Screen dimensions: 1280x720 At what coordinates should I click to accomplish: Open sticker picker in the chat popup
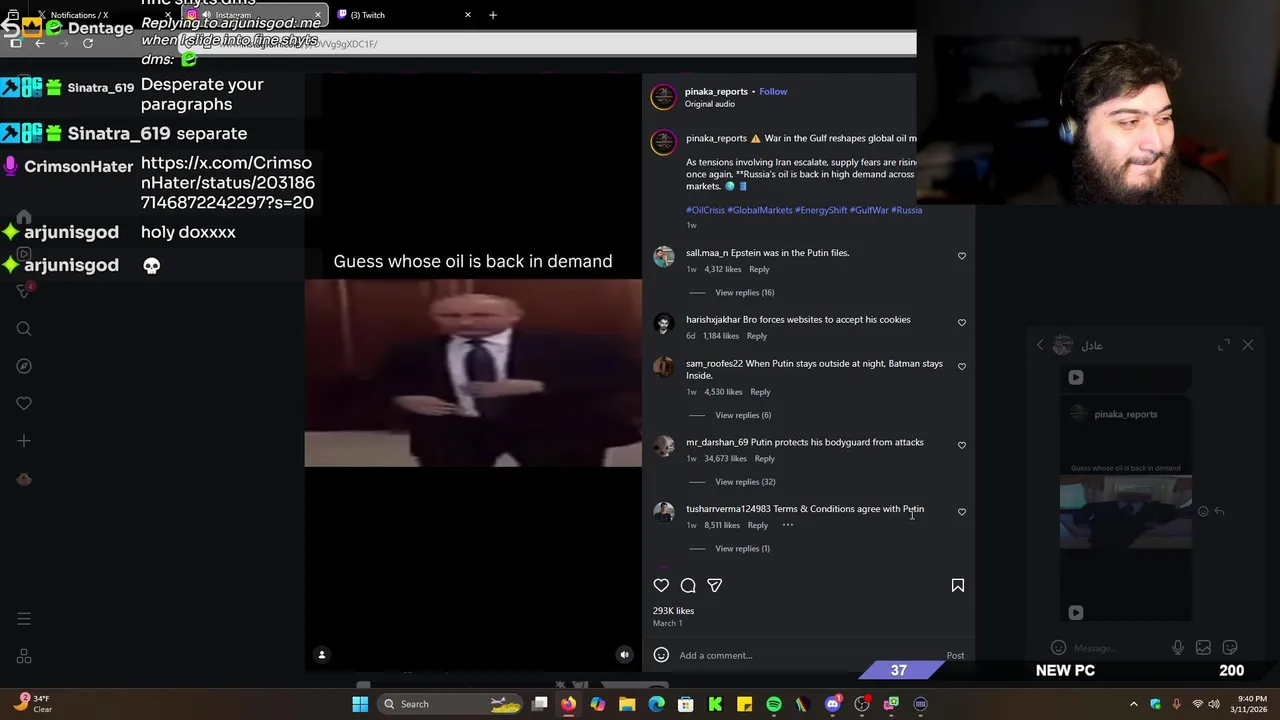(x=1230, y=648)
